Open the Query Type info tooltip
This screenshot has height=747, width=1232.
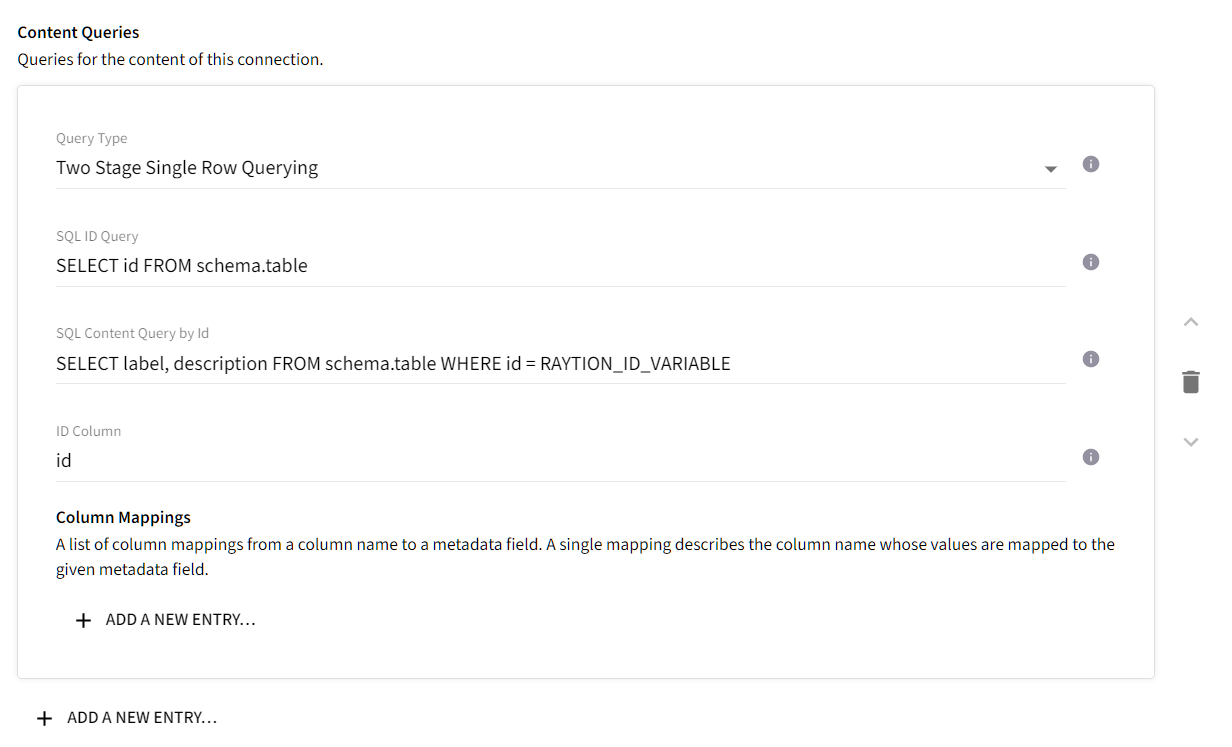1091,164
